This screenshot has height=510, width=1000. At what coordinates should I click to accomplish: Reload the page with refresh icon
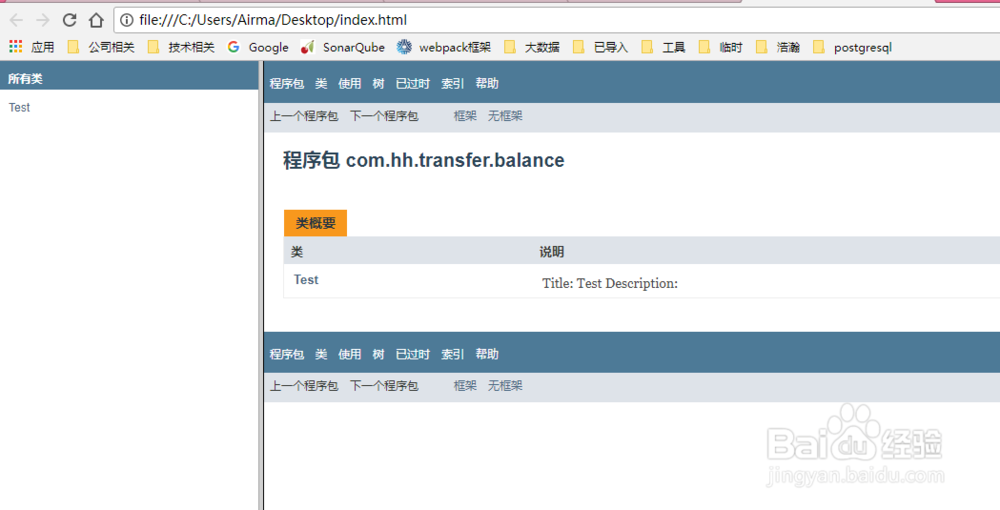tap(70, 20)
